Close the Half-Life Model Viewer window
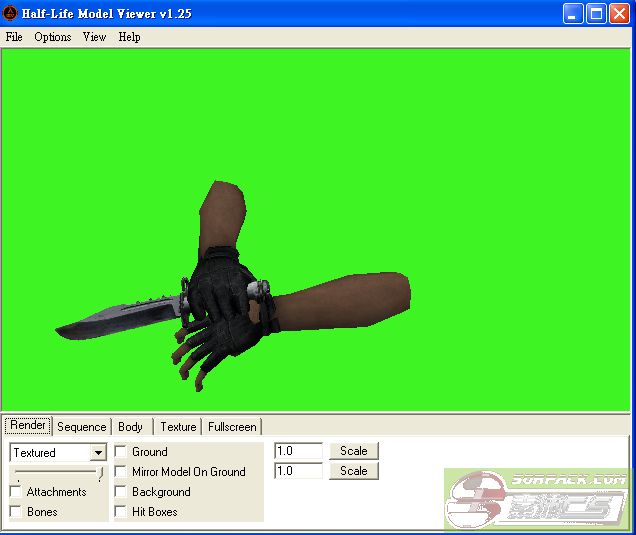Image resolution: width=636 pixels, height=535 pixels. click(619, 13)
